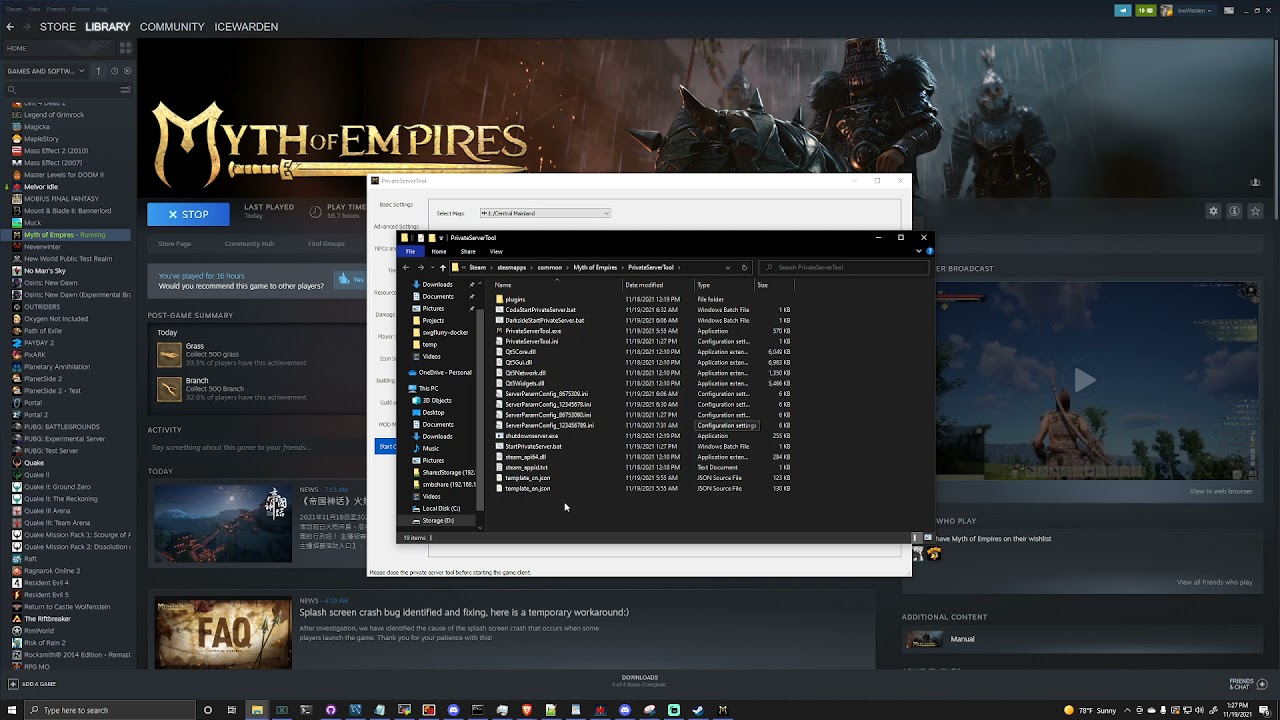Open the FAQ news thumbnail

[x=224, y=634]
